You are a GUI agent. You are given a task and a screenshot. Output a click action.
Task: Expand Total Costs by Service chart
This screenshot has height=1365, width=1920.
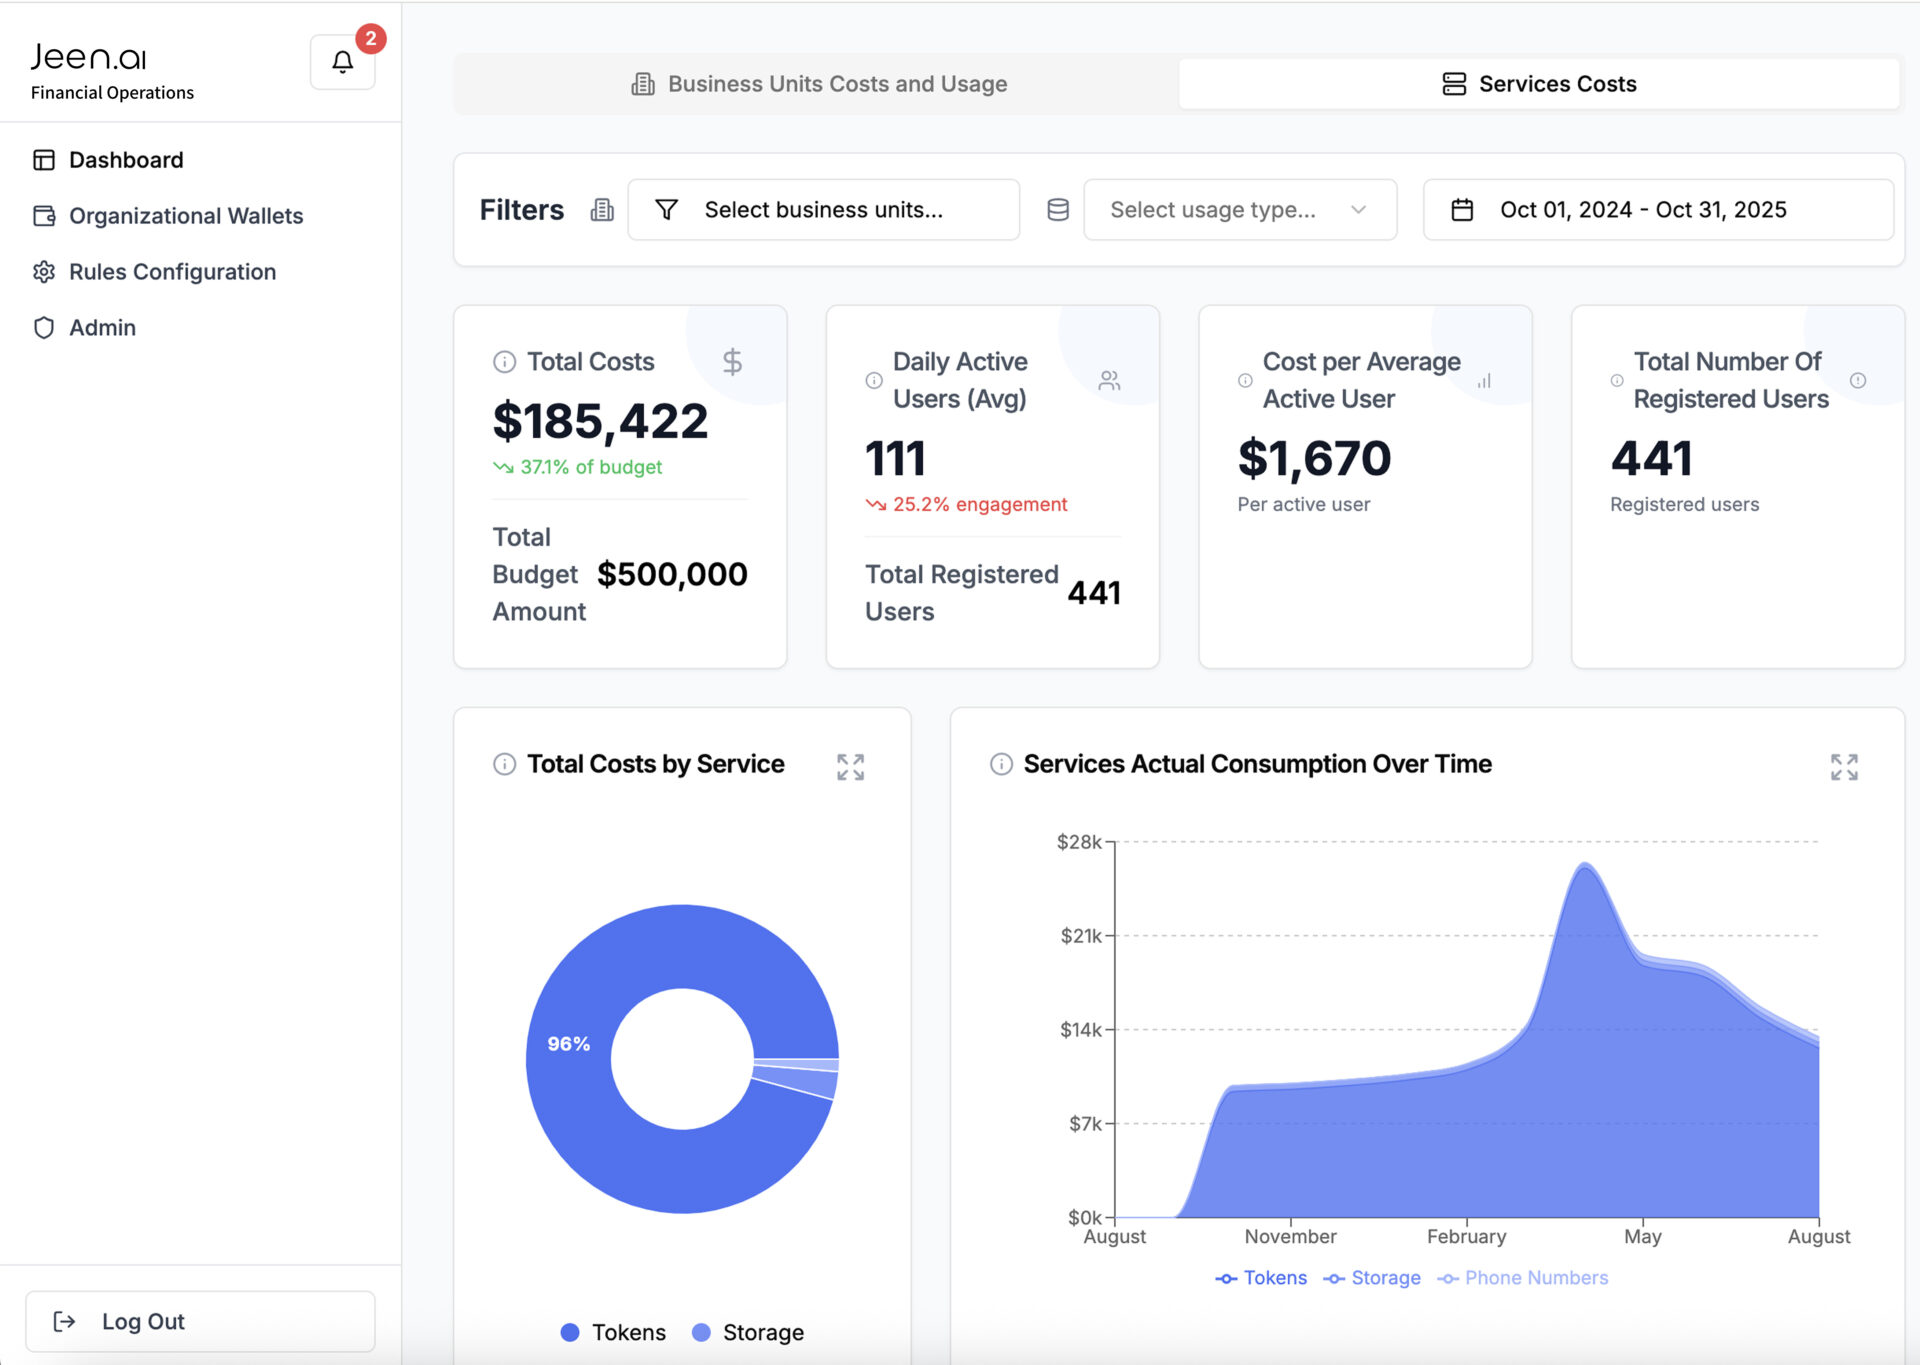(x=850, y=767)
